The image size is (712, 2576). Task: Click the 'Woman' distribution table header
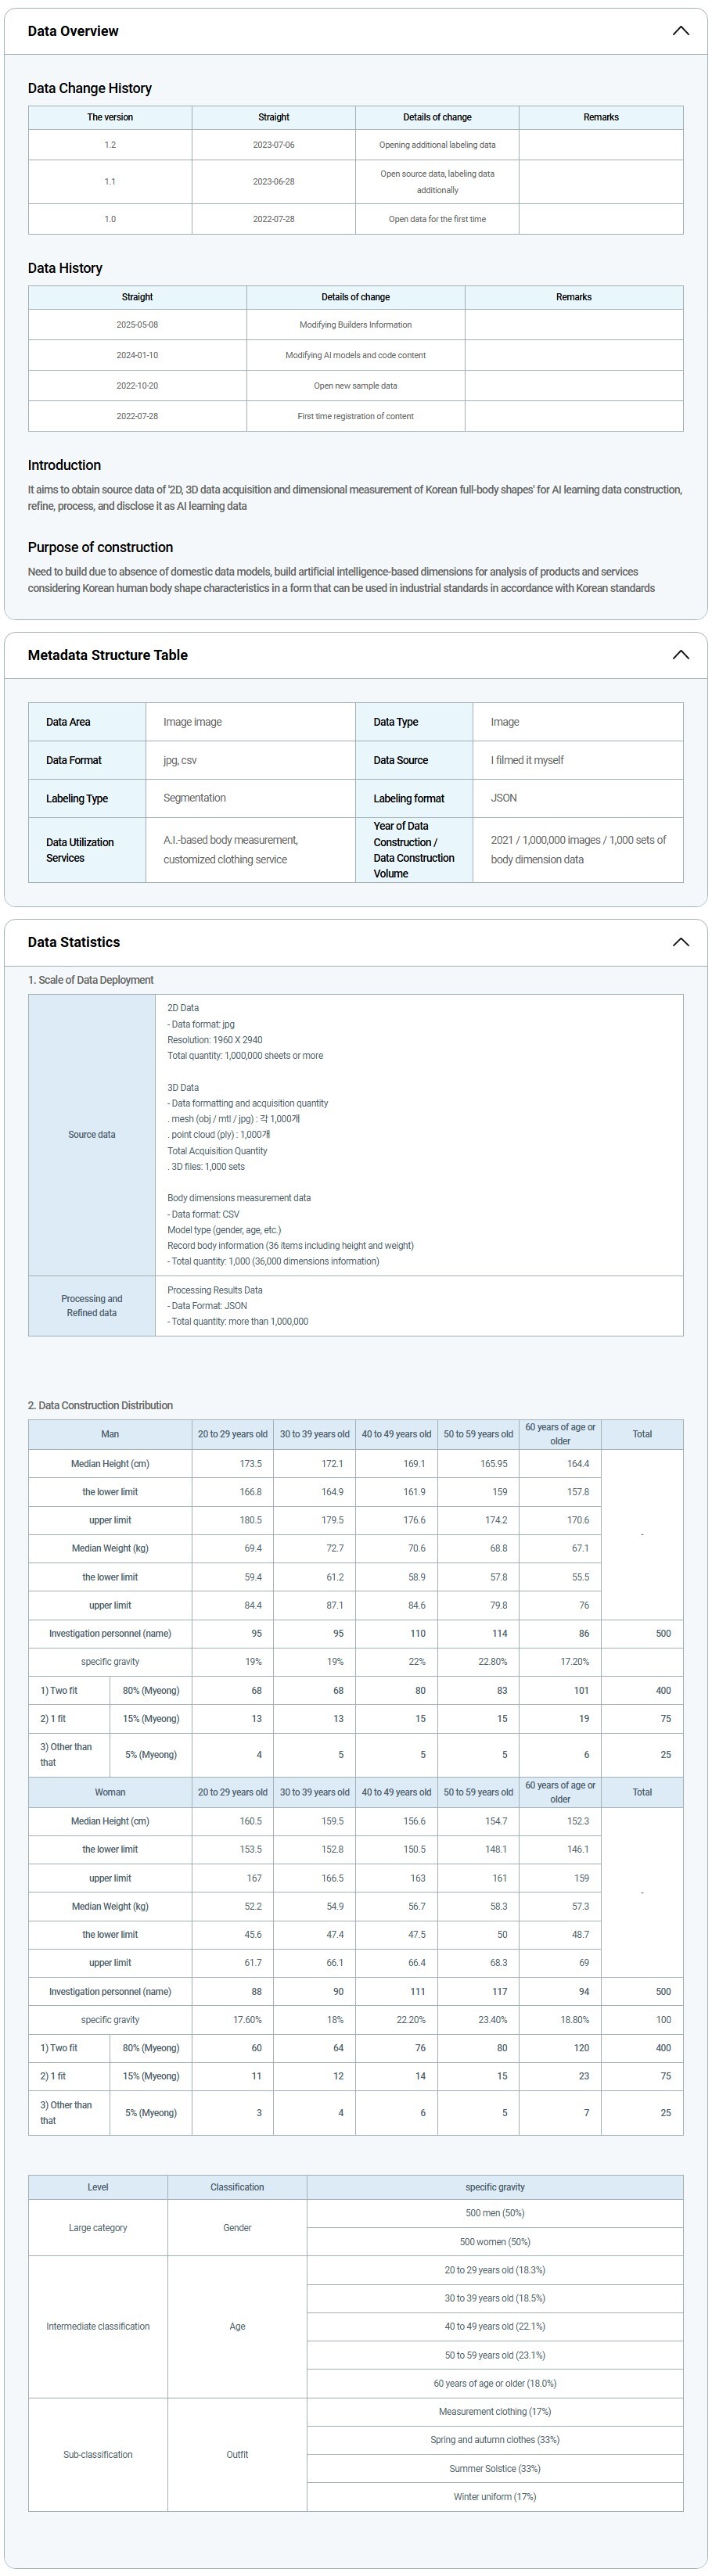110,1792
